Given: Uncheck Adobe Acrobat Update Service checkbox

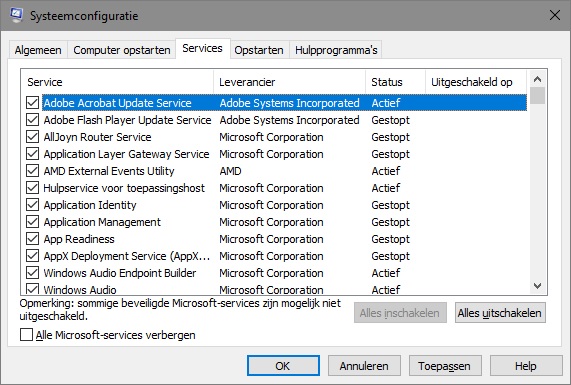Looking at the screenshot, I should point(32,103).
